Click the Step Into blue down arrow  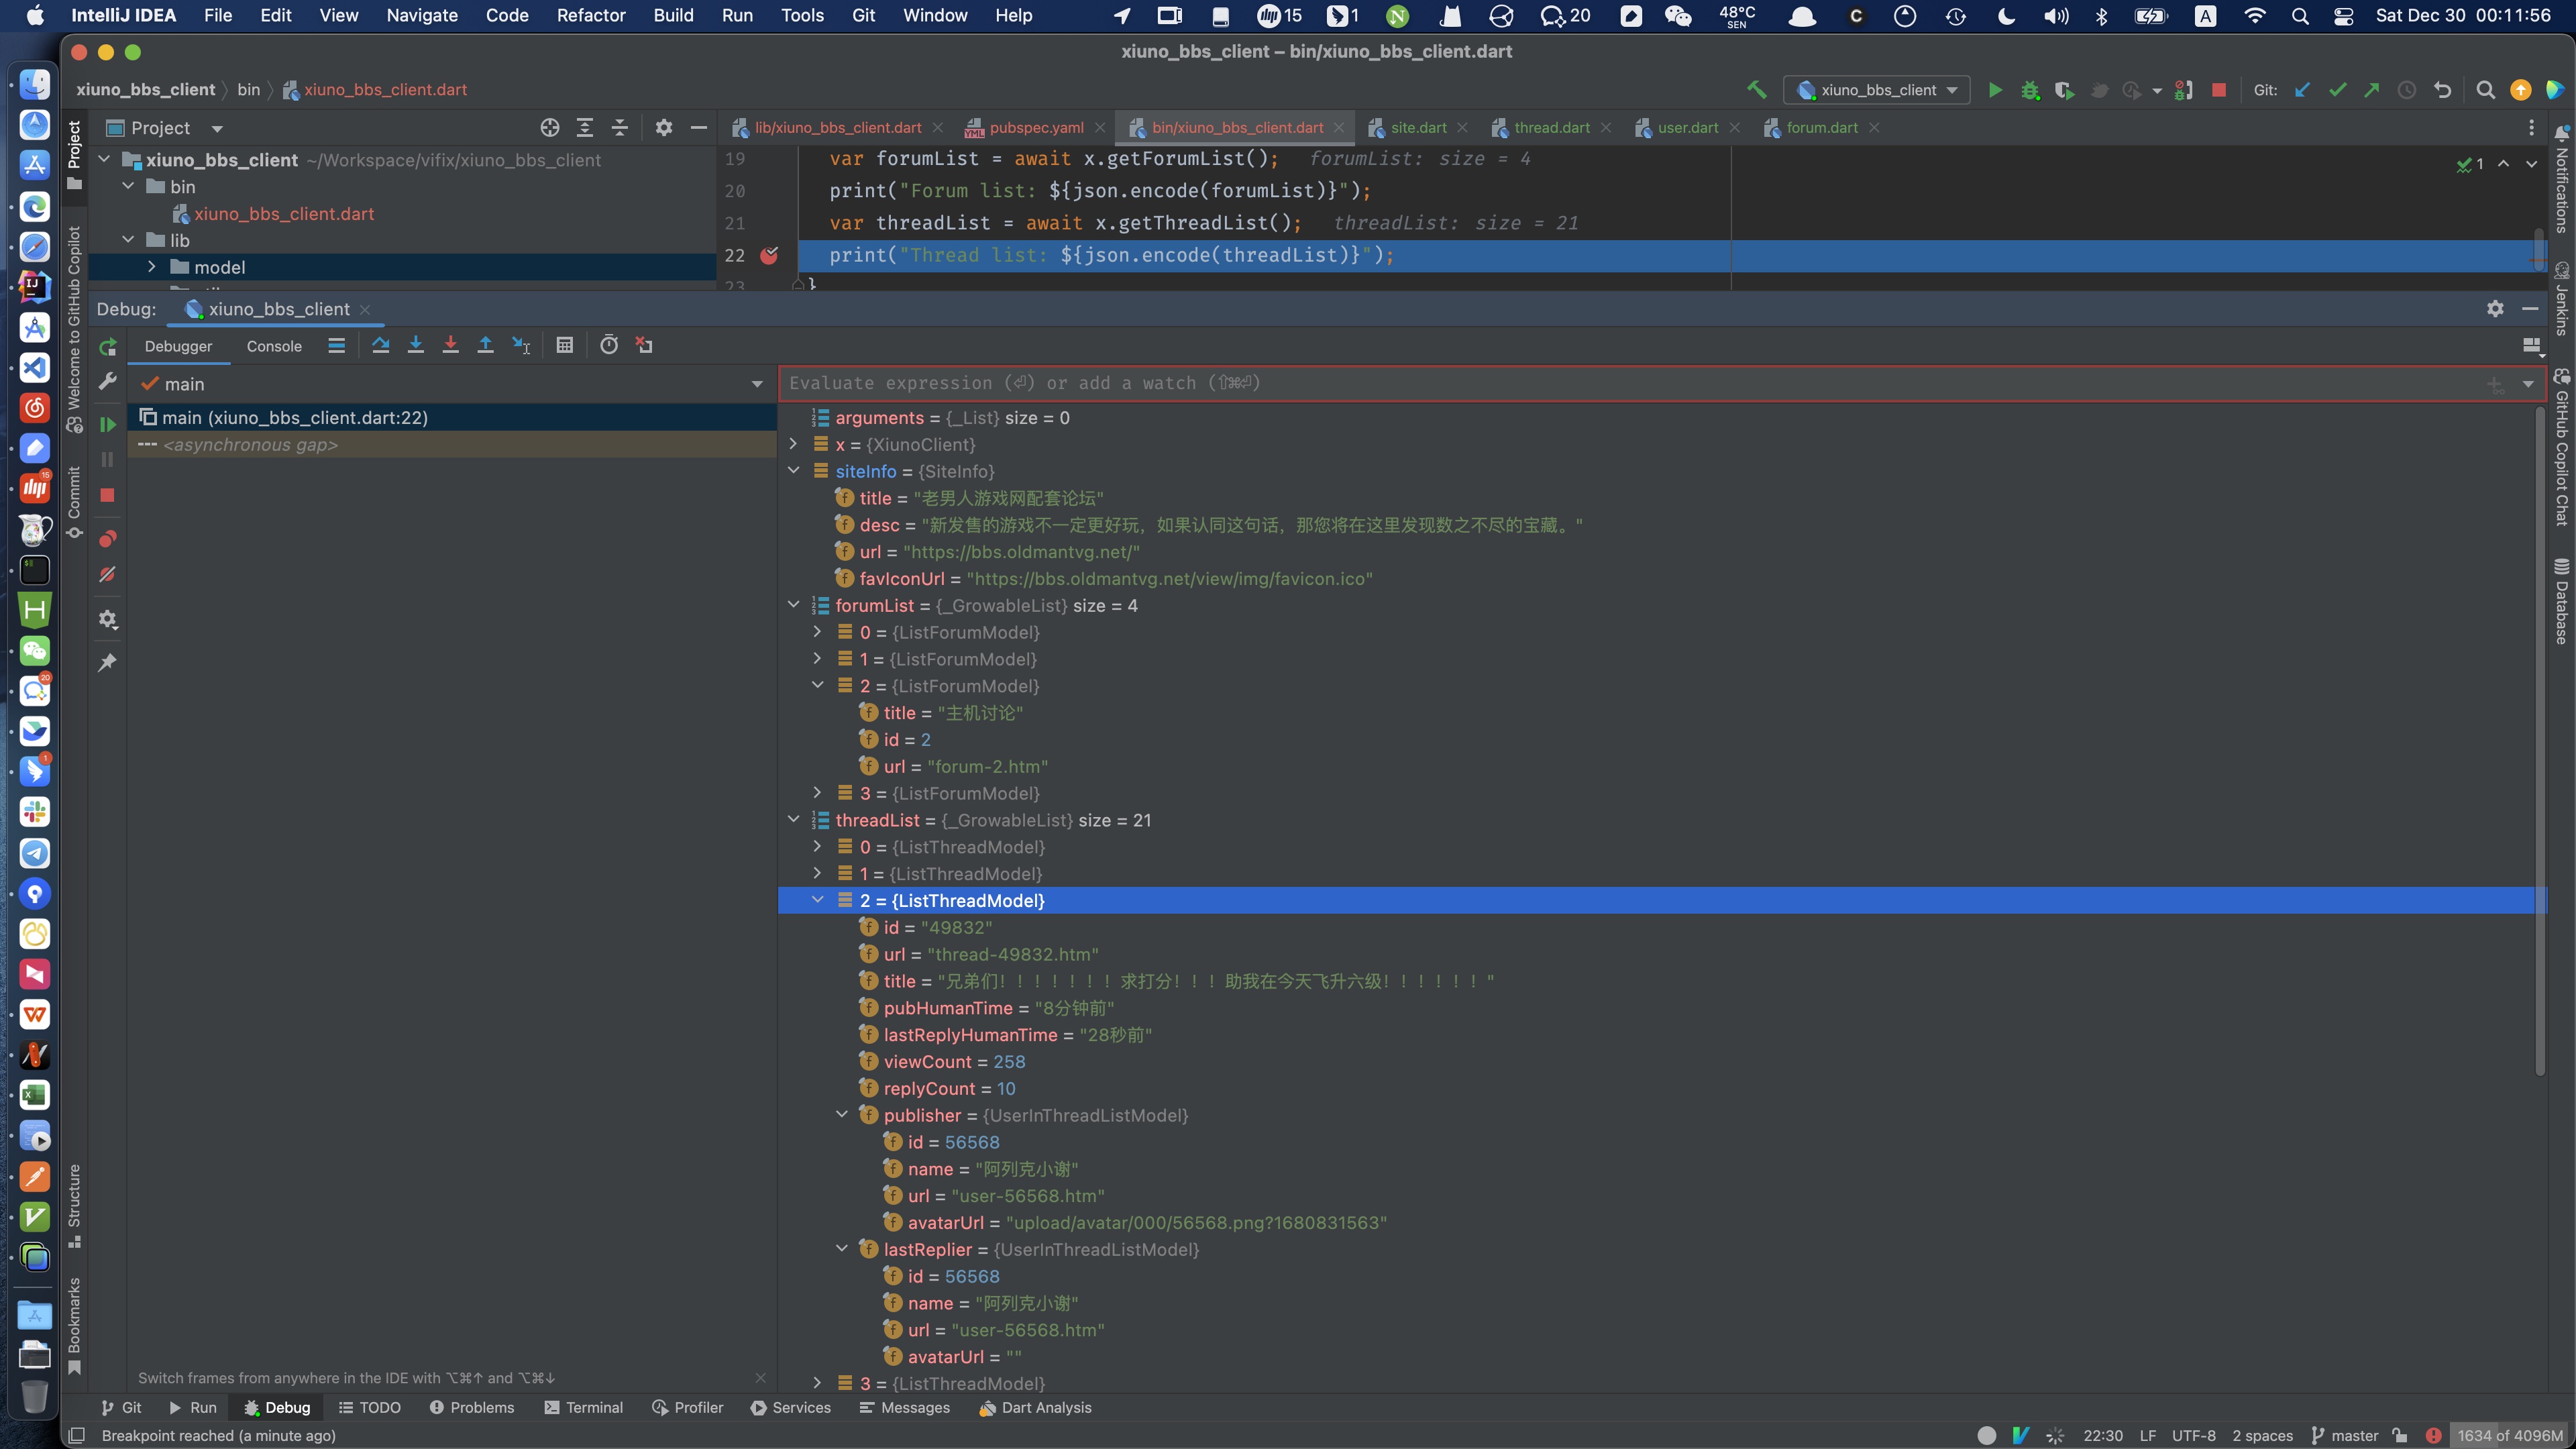click(415, 345)
